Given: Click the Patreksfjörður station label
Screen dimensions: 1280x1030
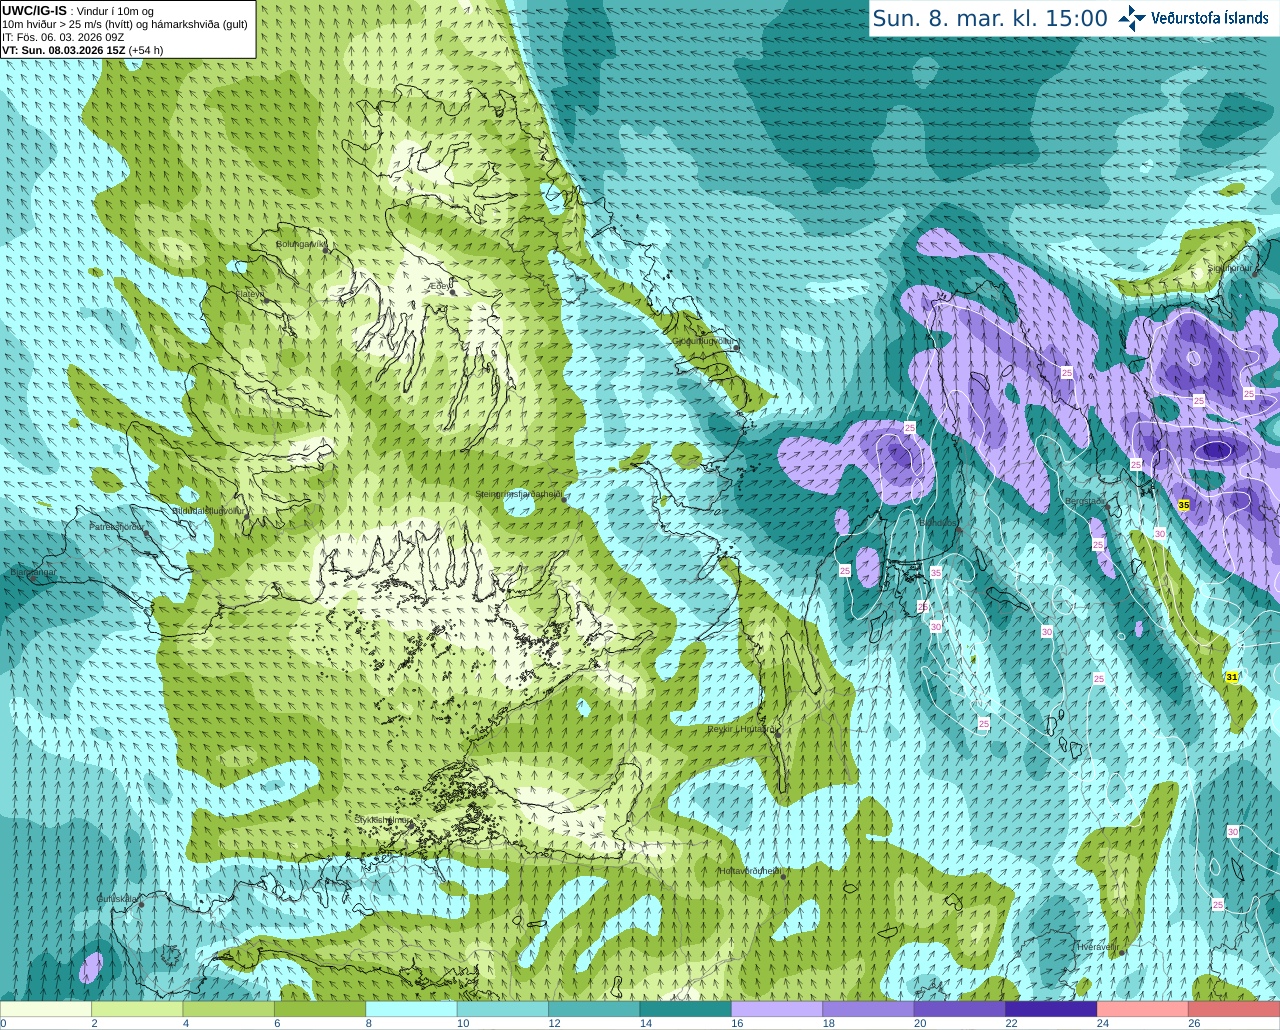Looking at the screenshot, I should (117, 526).
